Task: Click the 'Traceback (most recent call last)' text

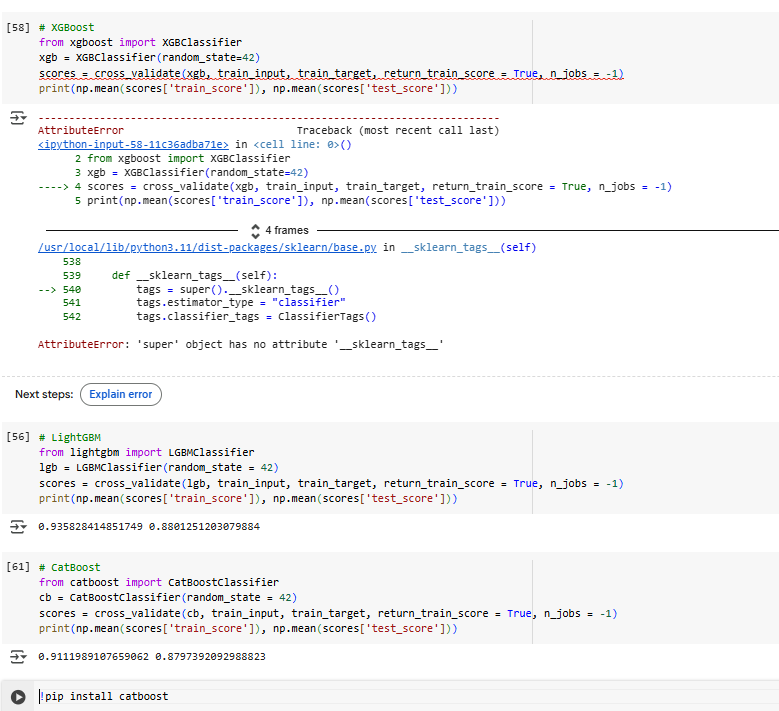Action: [x=398, y=131]
